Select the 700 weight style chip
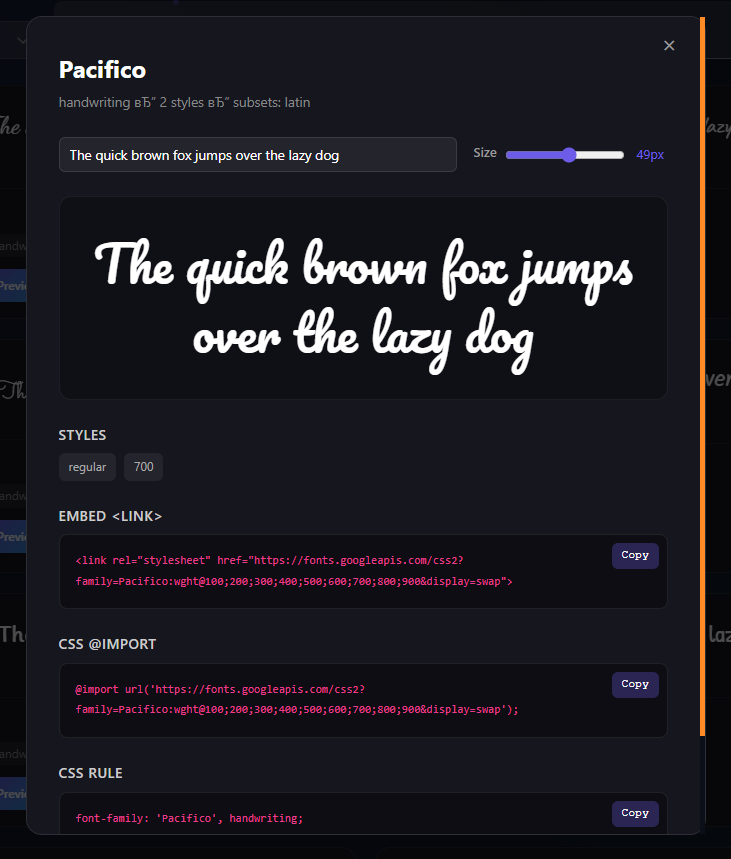This screenshot has width=731, height=859. point(144,467)
